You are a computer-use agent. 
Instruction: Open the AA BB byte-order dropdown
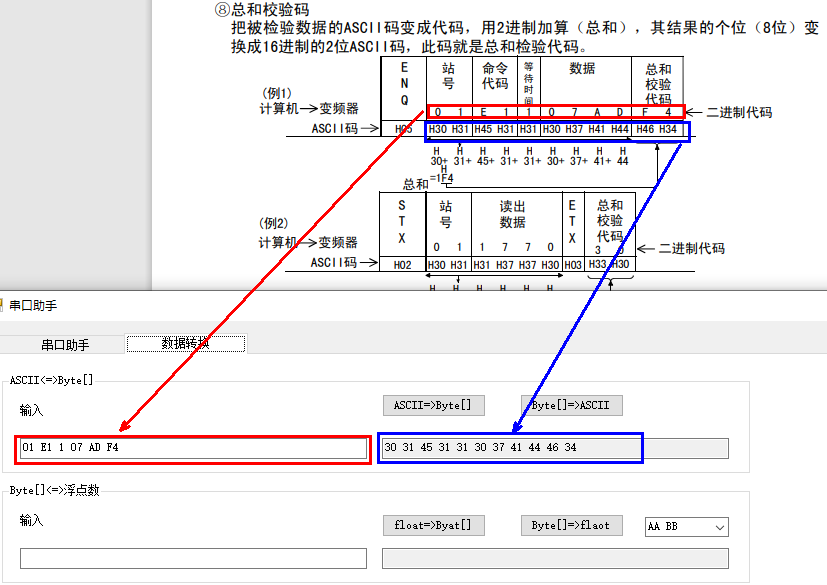[x=686, y=526]
